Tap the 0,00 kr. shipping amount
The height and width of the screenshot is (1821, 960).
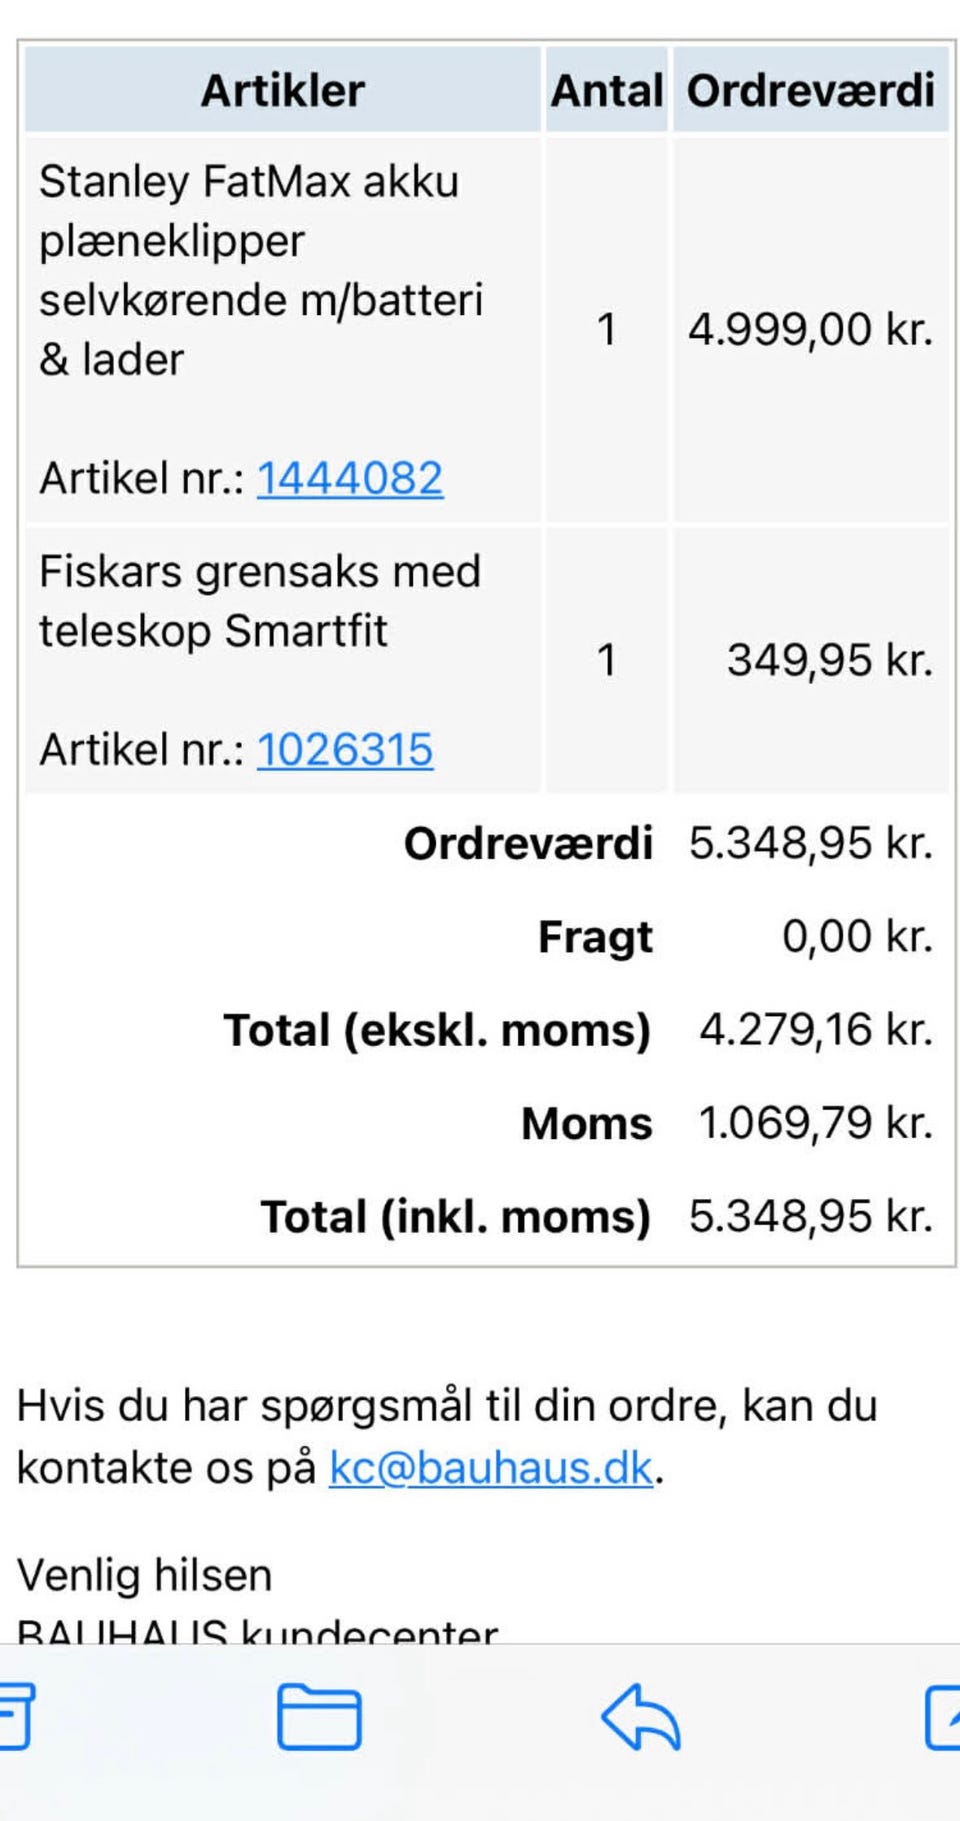point(857,937)
